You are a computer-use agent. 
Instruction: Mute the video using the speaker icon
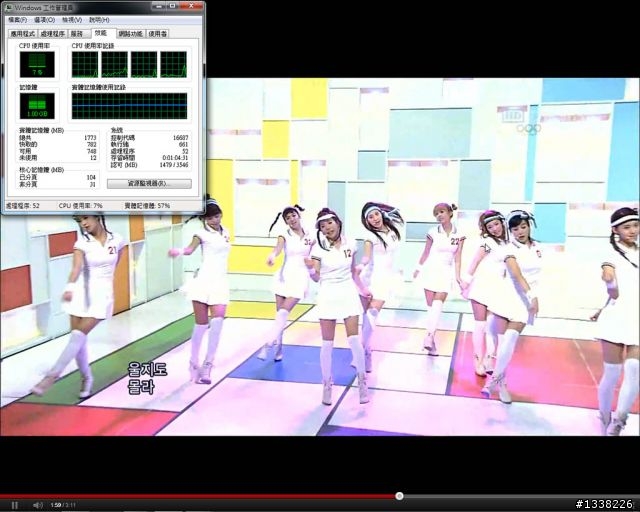[x=38, y=505]
